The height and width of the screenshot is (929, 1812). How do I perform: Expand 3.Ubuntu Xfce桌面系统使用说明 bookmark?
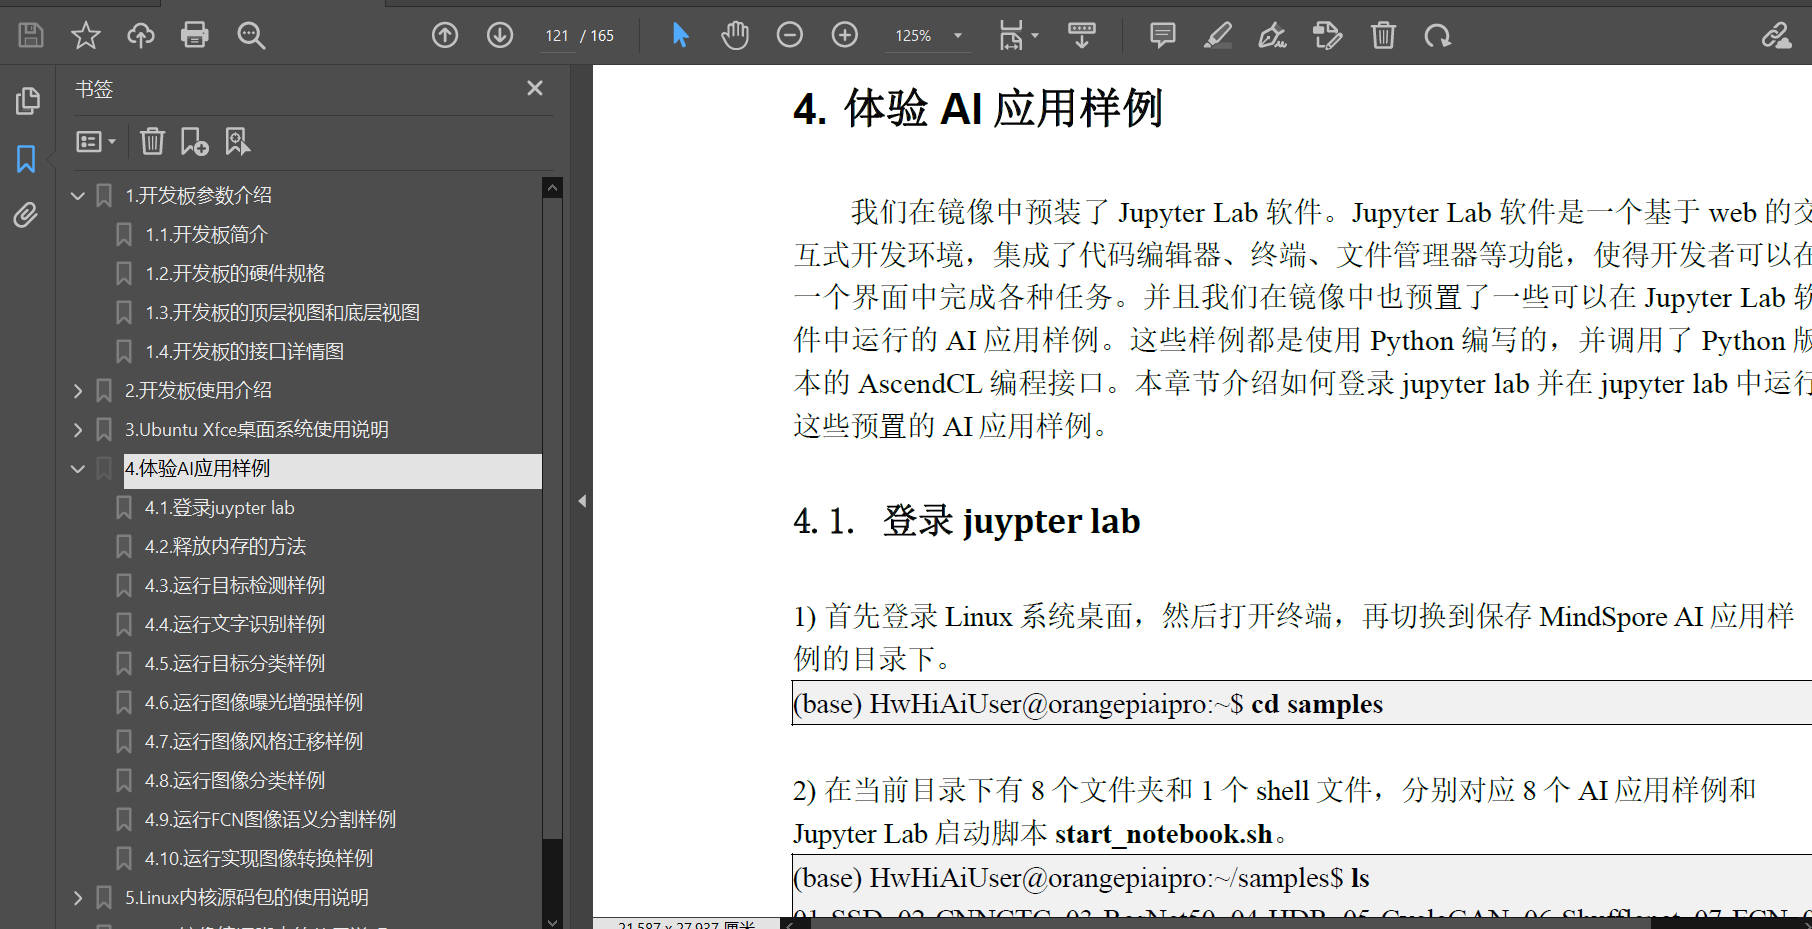pyautogui.click(x=78, y=430)
